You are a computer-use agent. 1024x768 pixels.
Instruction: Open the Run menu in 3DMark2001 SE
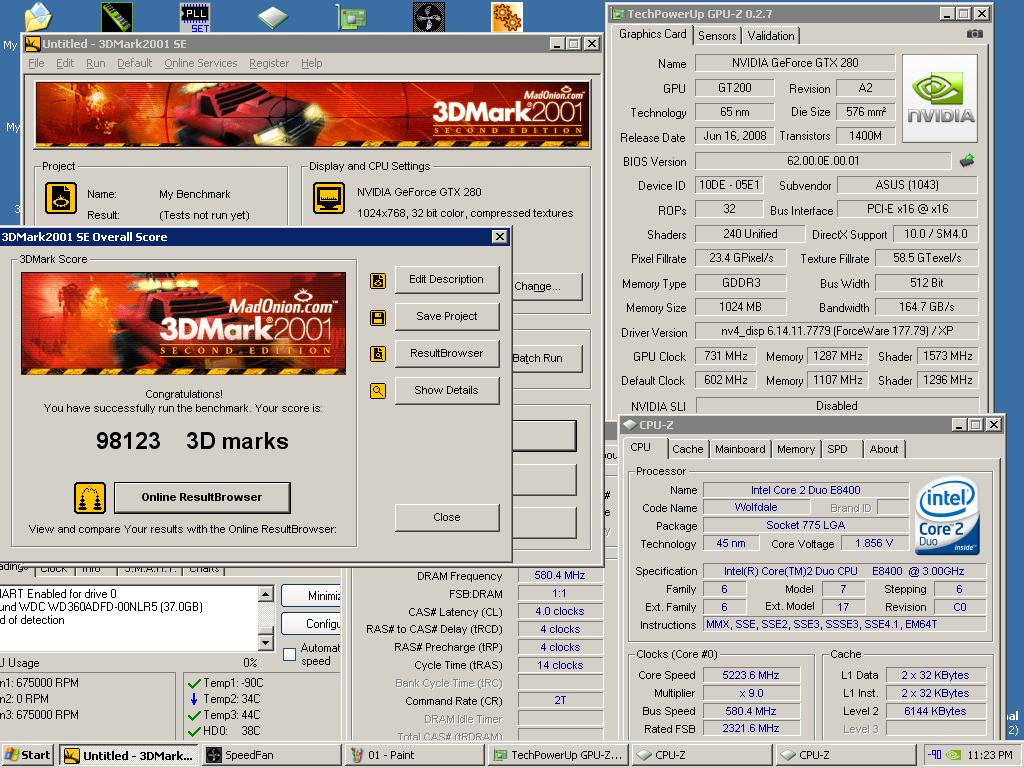(95, 63)
